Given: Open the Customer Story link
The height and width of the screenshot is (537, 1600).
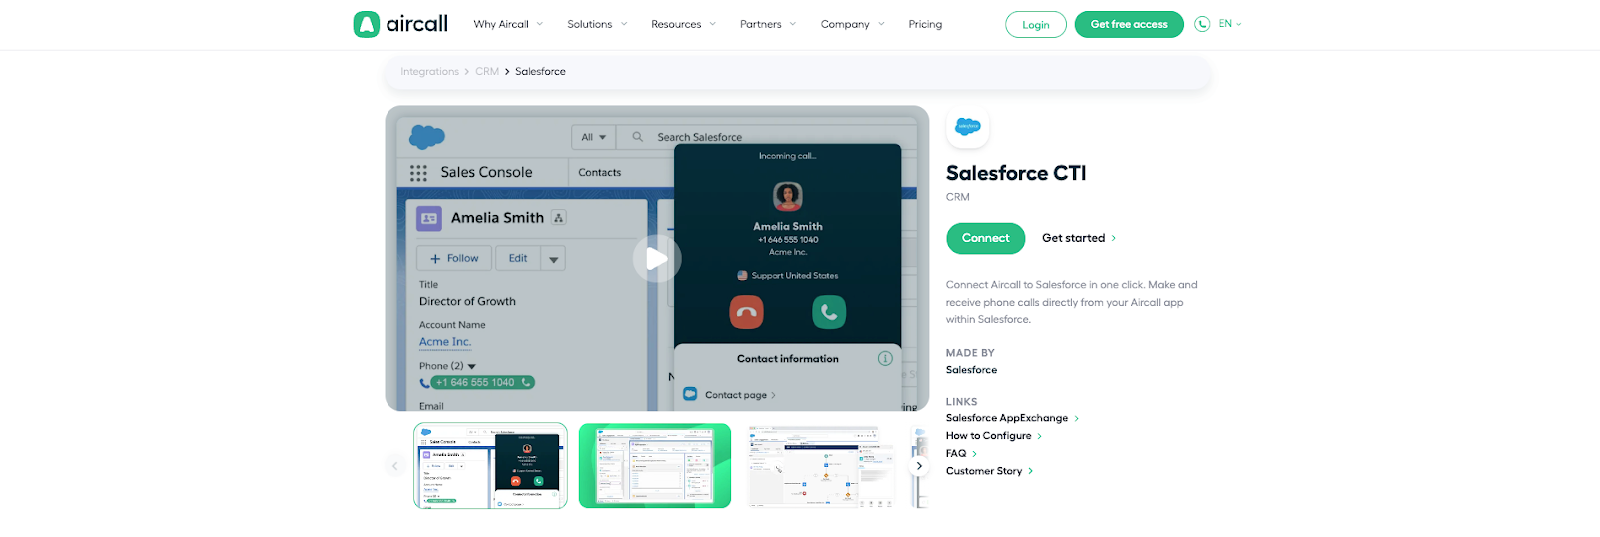Looking at the screenshot, I should coord(989,471).
